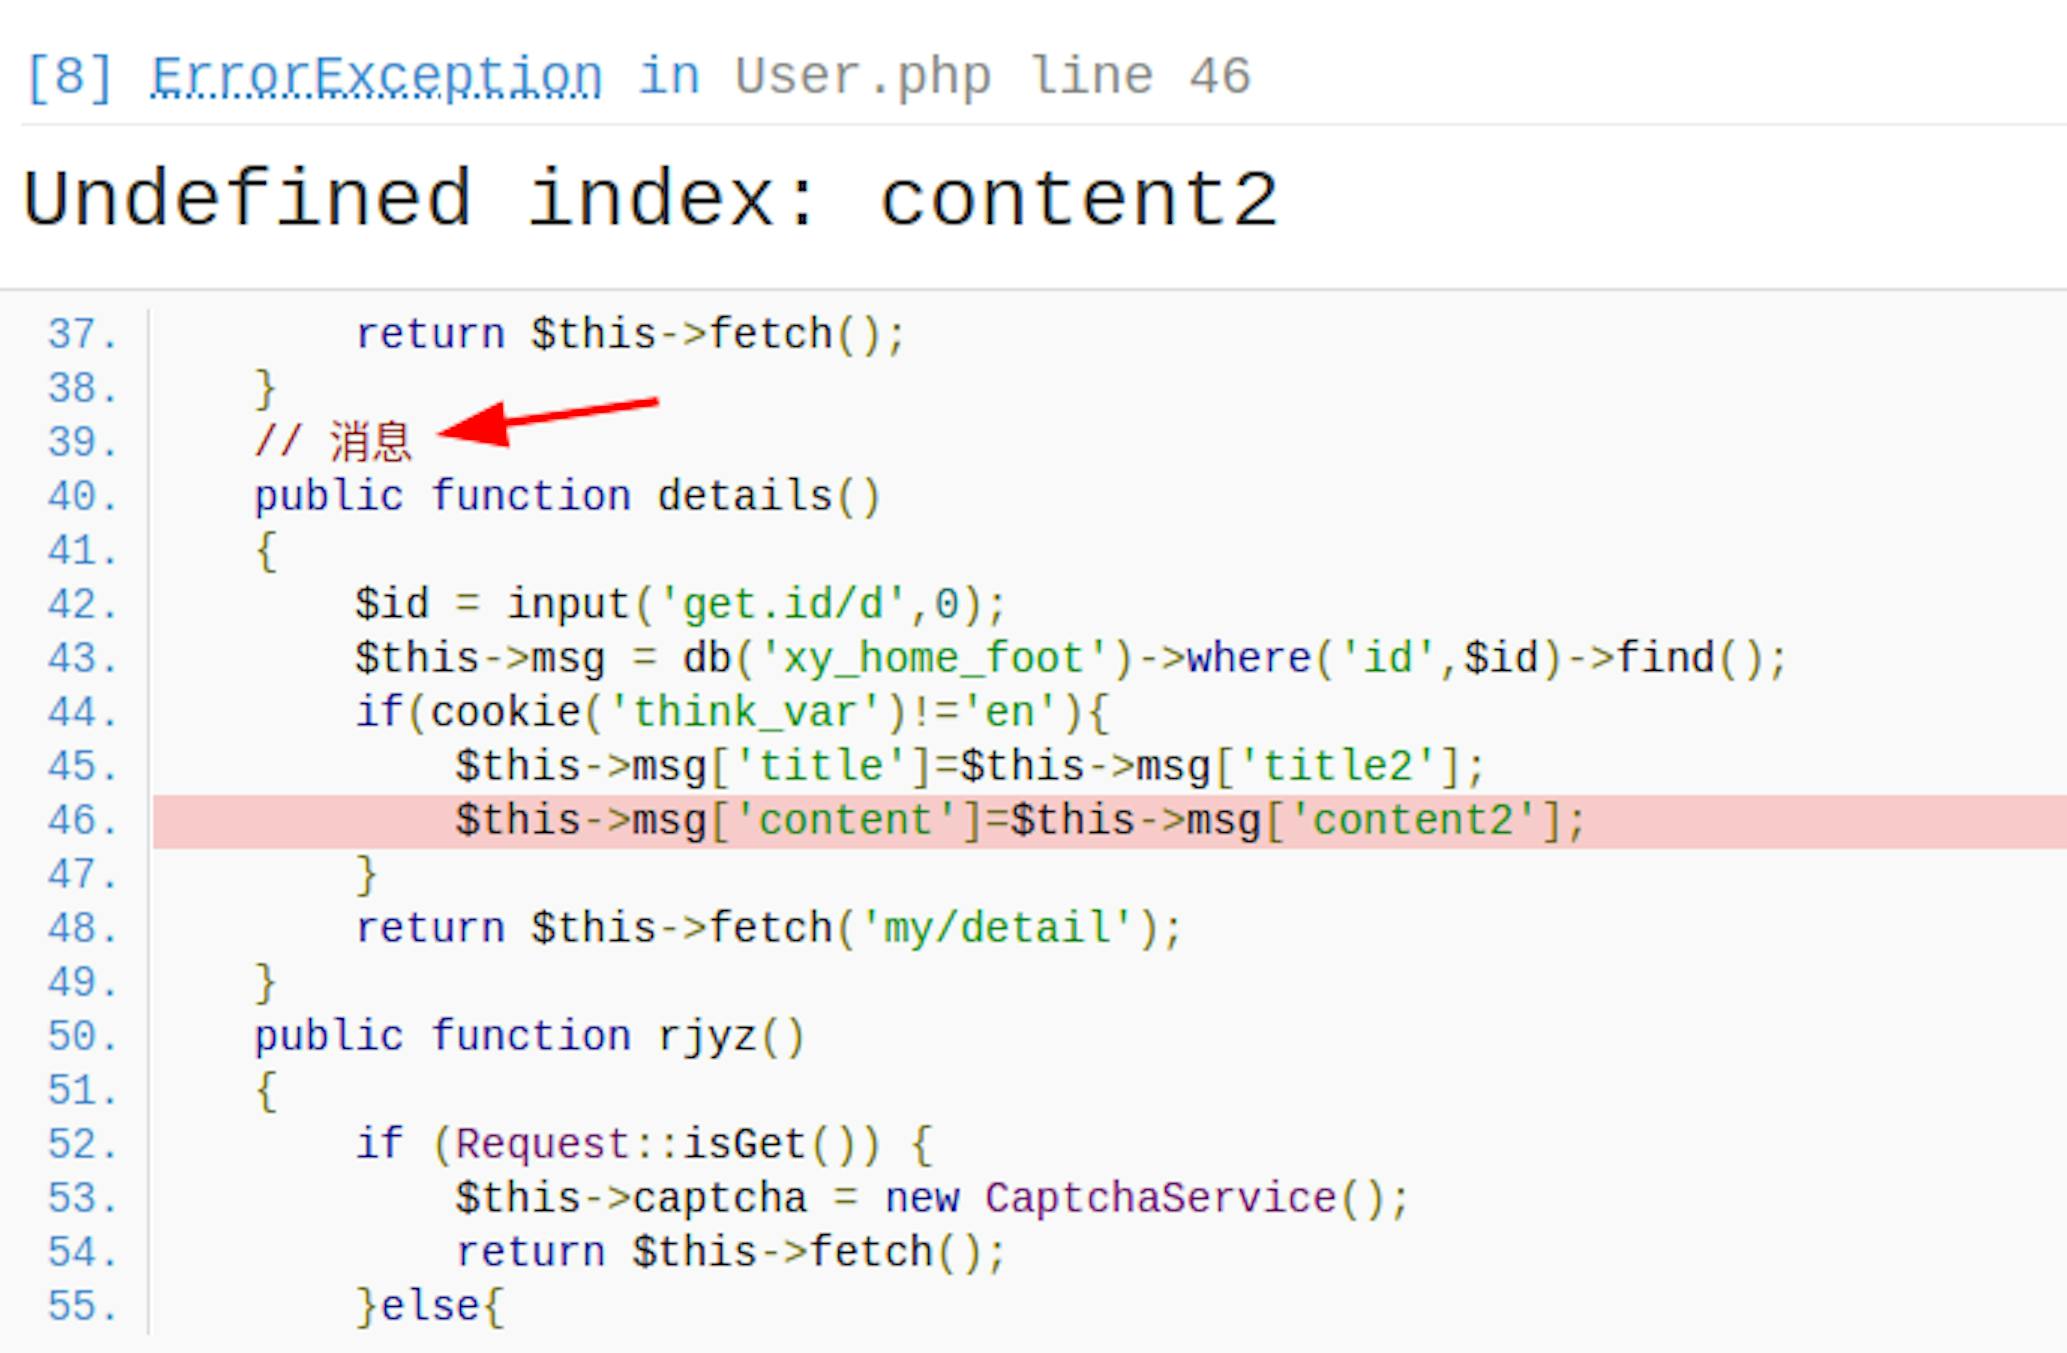Image resolution: width=2067 pixels, height=1353 pixels.
Task: Click 'public function details()' on line 40
Action: click(567, 497)
